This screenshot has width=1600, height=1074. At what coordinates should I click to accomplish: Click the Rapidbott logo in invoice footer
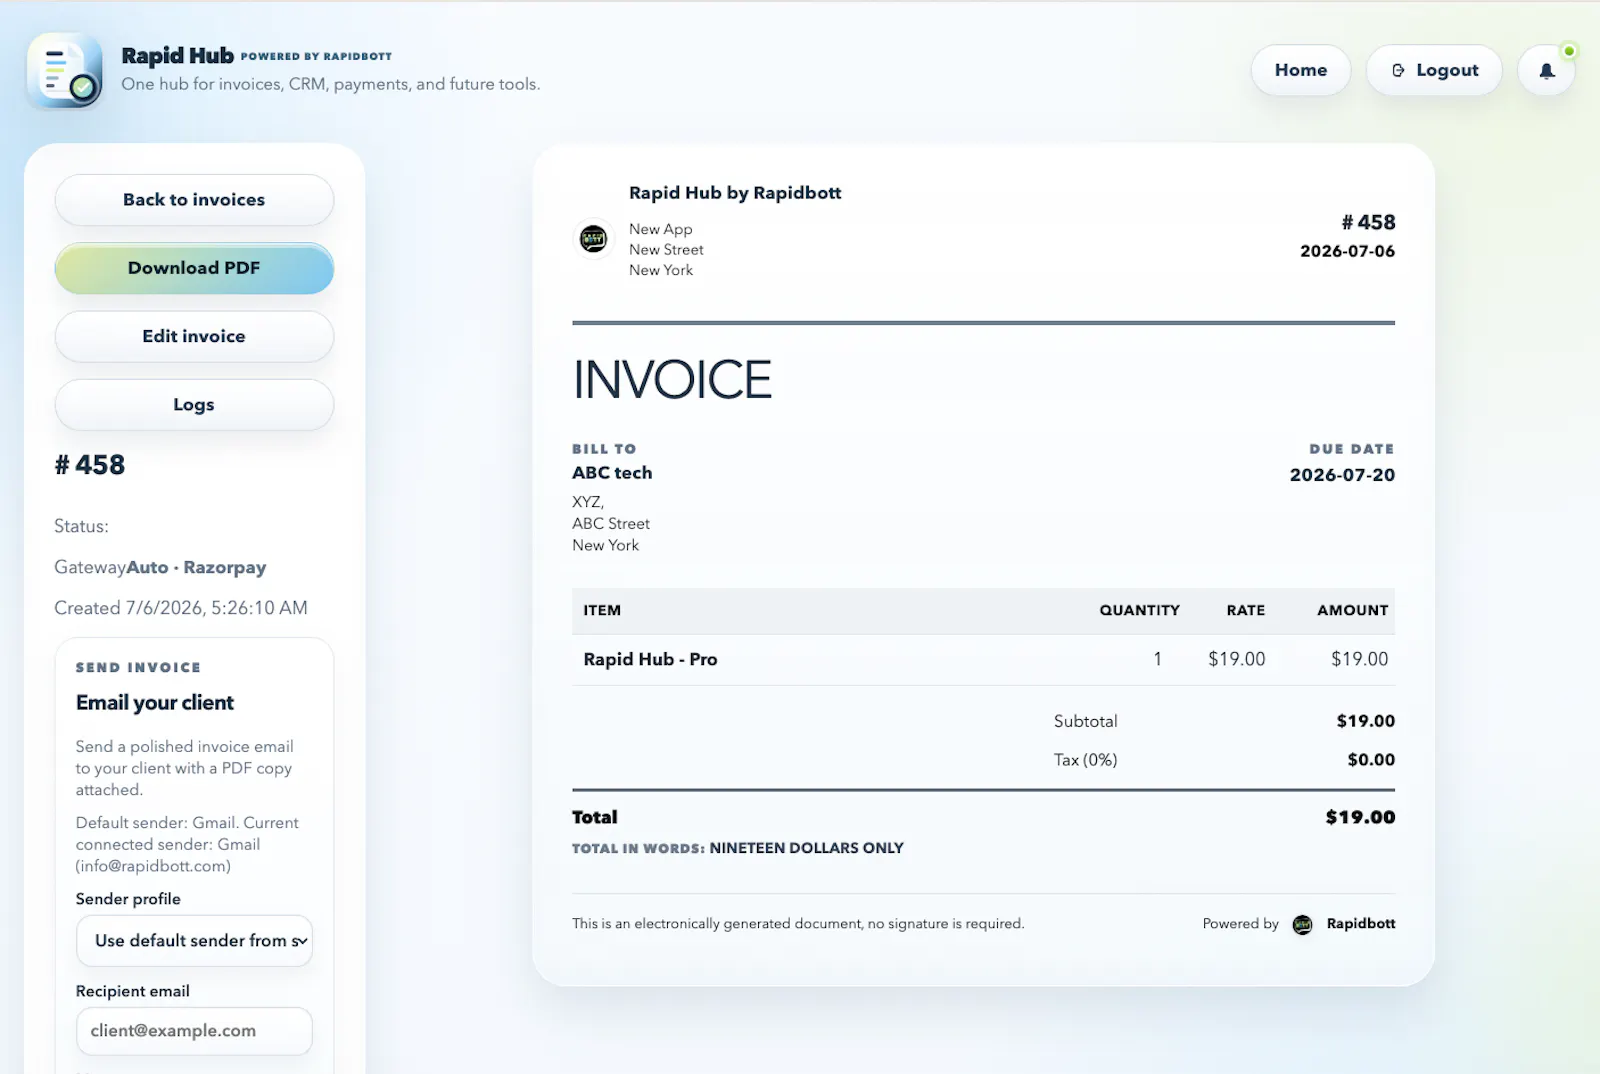[x=1302, y=924]
